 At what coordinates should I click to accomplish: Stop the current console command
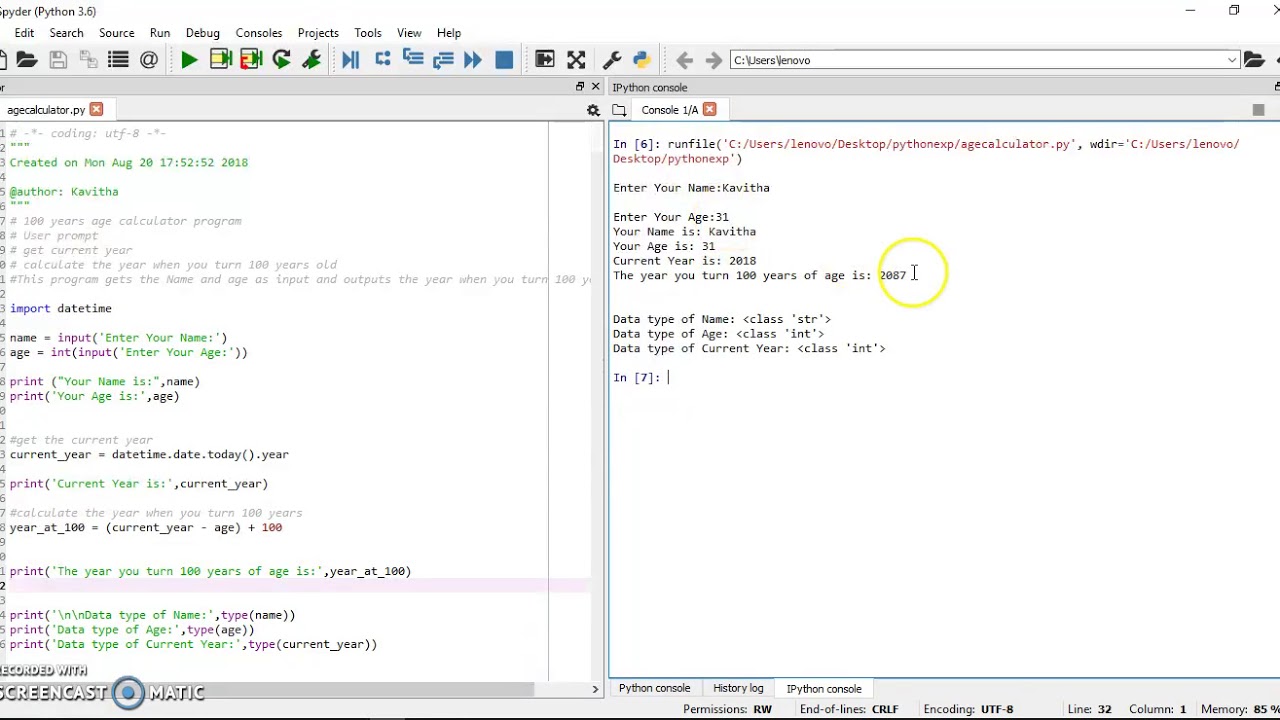coord(1258,110)
